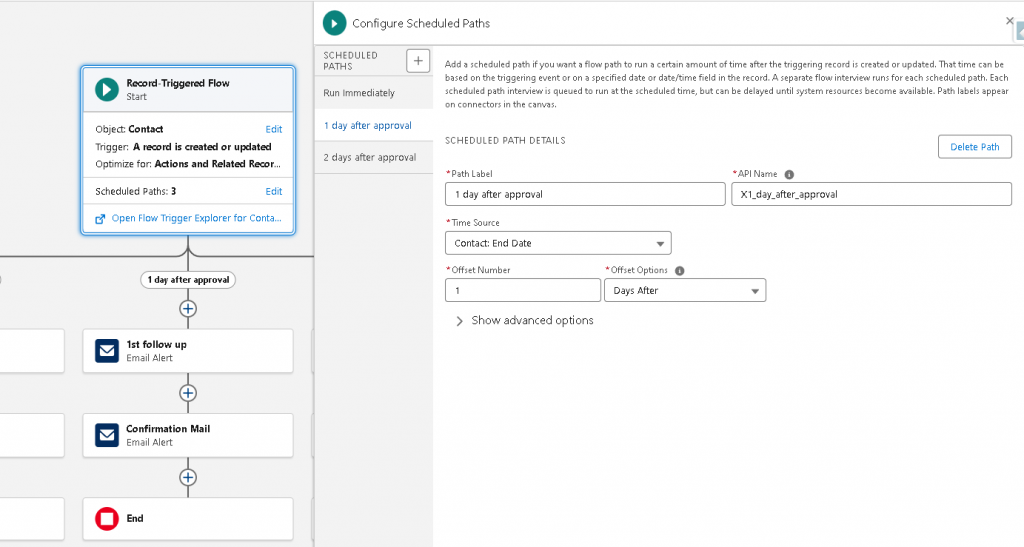Open the Offset Options Days After dropdown
Image resolution: width=1024 pixels, height=547 pixels.
684,291
